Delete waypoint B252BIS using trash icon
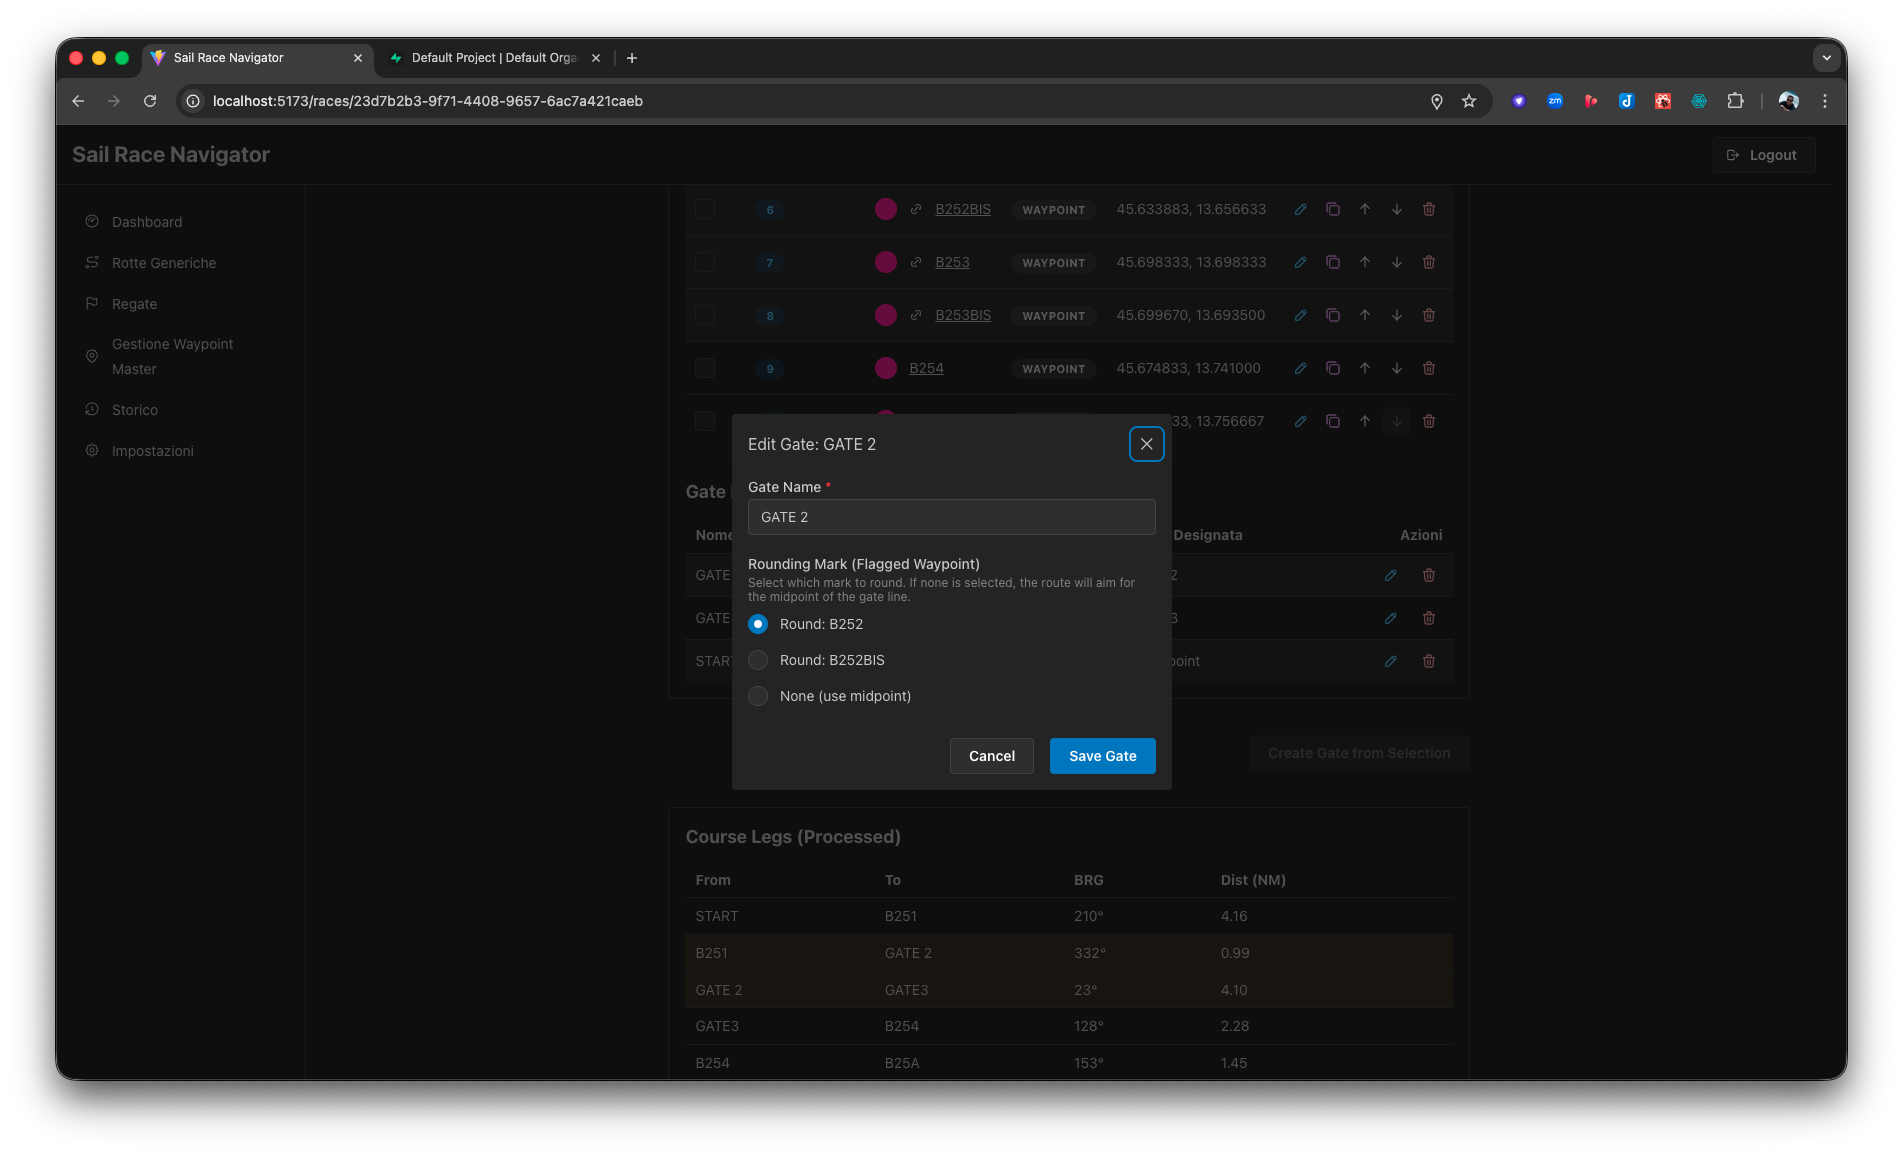 1428,209
